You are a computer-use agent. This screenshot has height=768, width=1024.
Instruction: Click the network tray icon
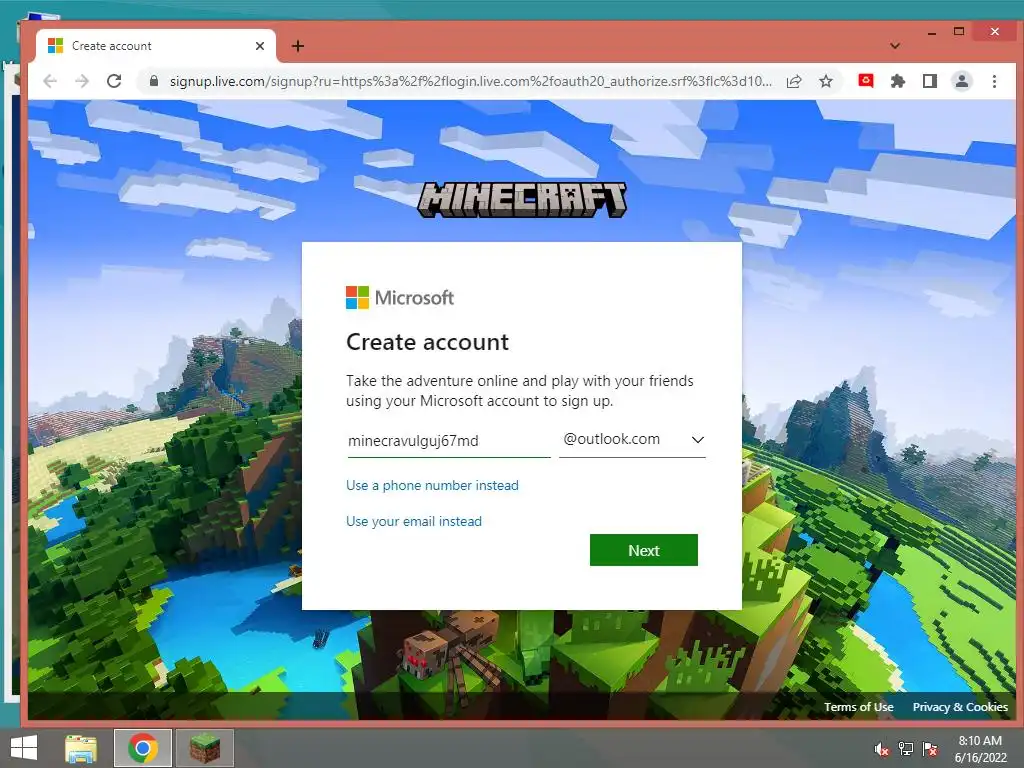pos(906,749)
